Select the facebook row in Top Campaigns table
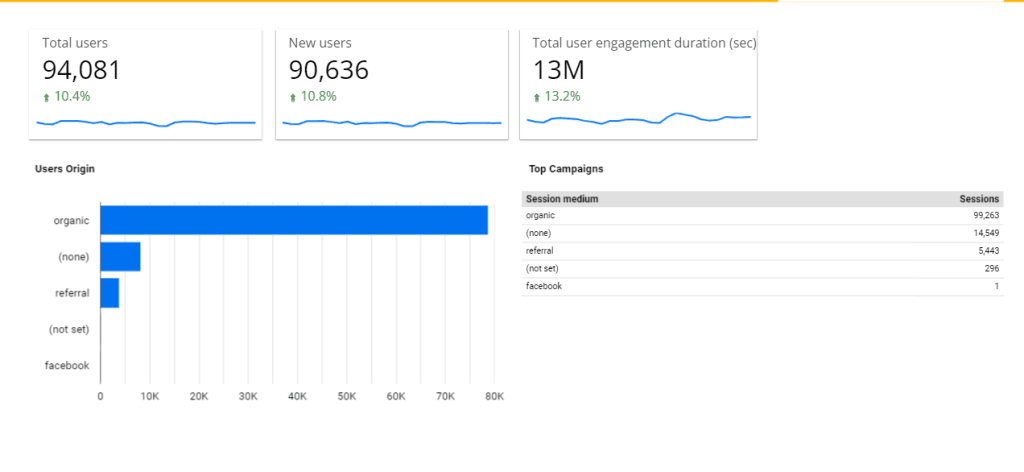The width and height of the screenshot is (1024, 472). pos(760,286)
